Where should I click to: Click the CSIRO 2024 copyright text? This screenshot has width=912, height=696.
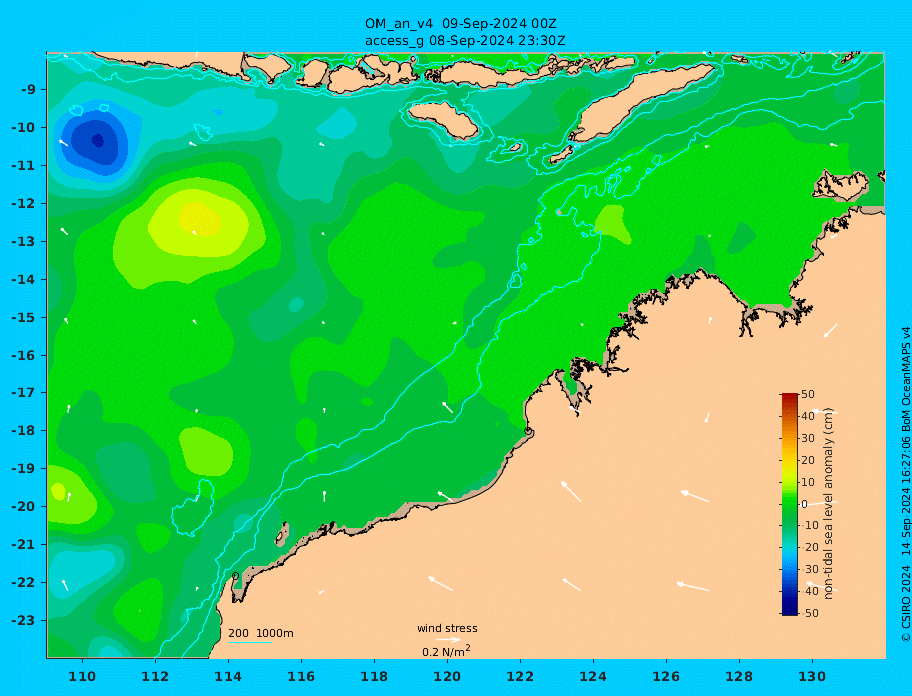click(x=906, y=484)
